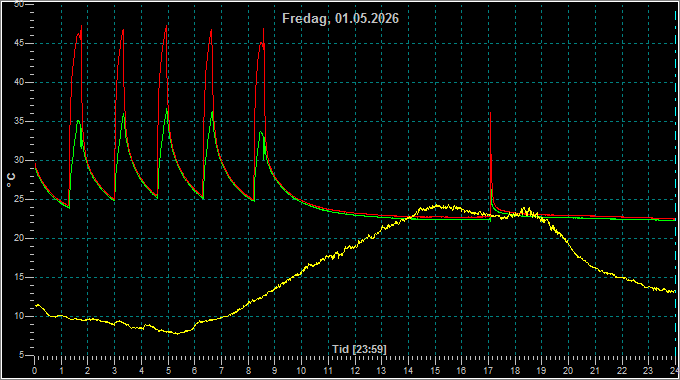This screenshot has height=380, width=680.
Task: Click the chart title Fredag, 01.05.2026
Action: 340,19
